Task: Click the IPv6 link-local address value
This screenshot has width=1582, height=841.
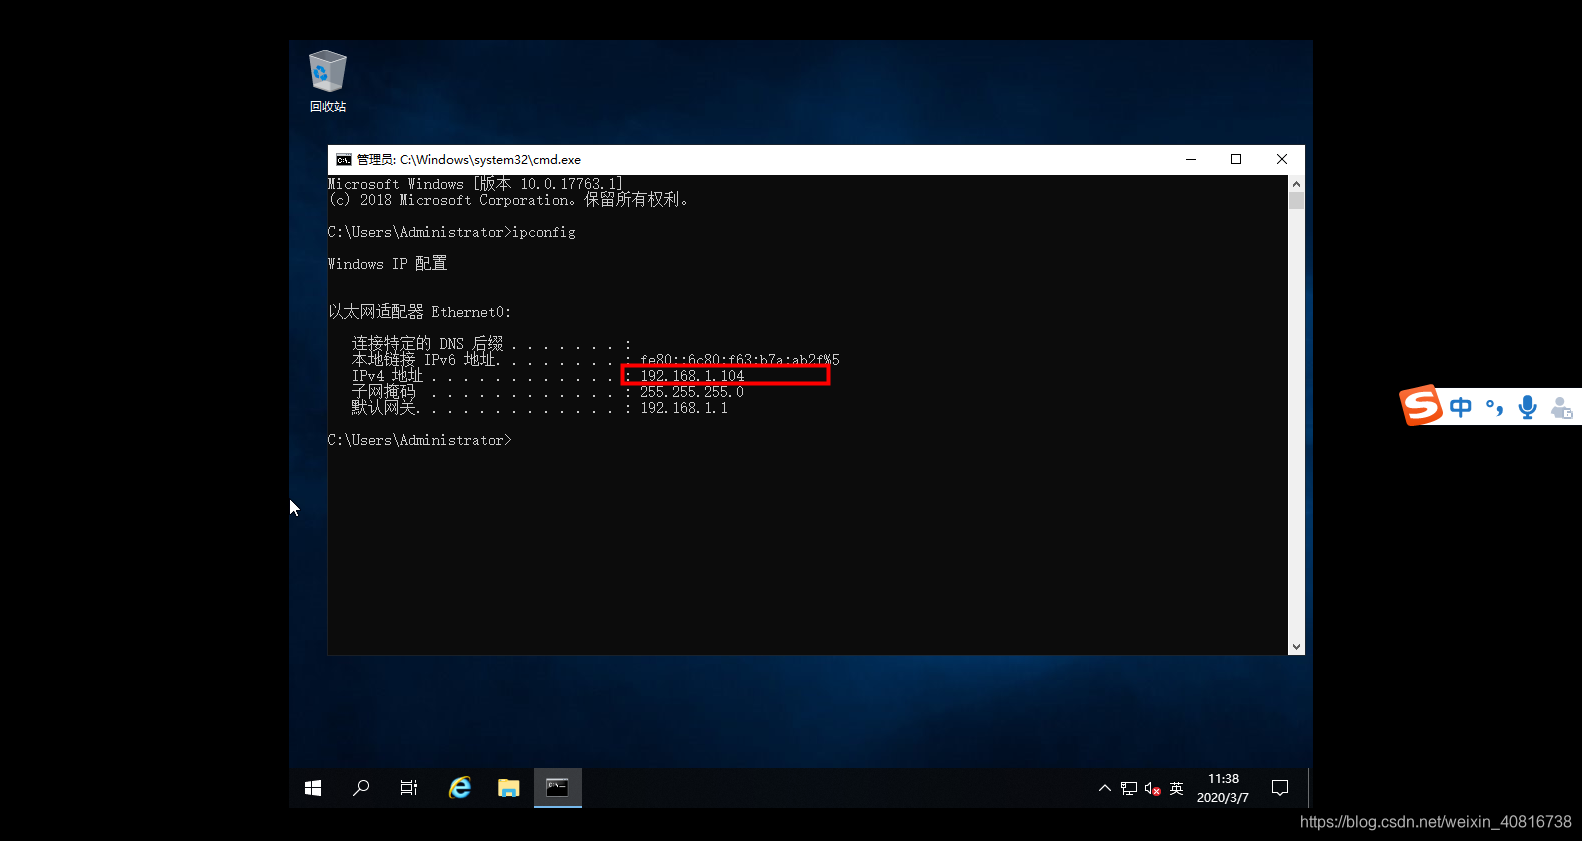Action: coord(740,360)
